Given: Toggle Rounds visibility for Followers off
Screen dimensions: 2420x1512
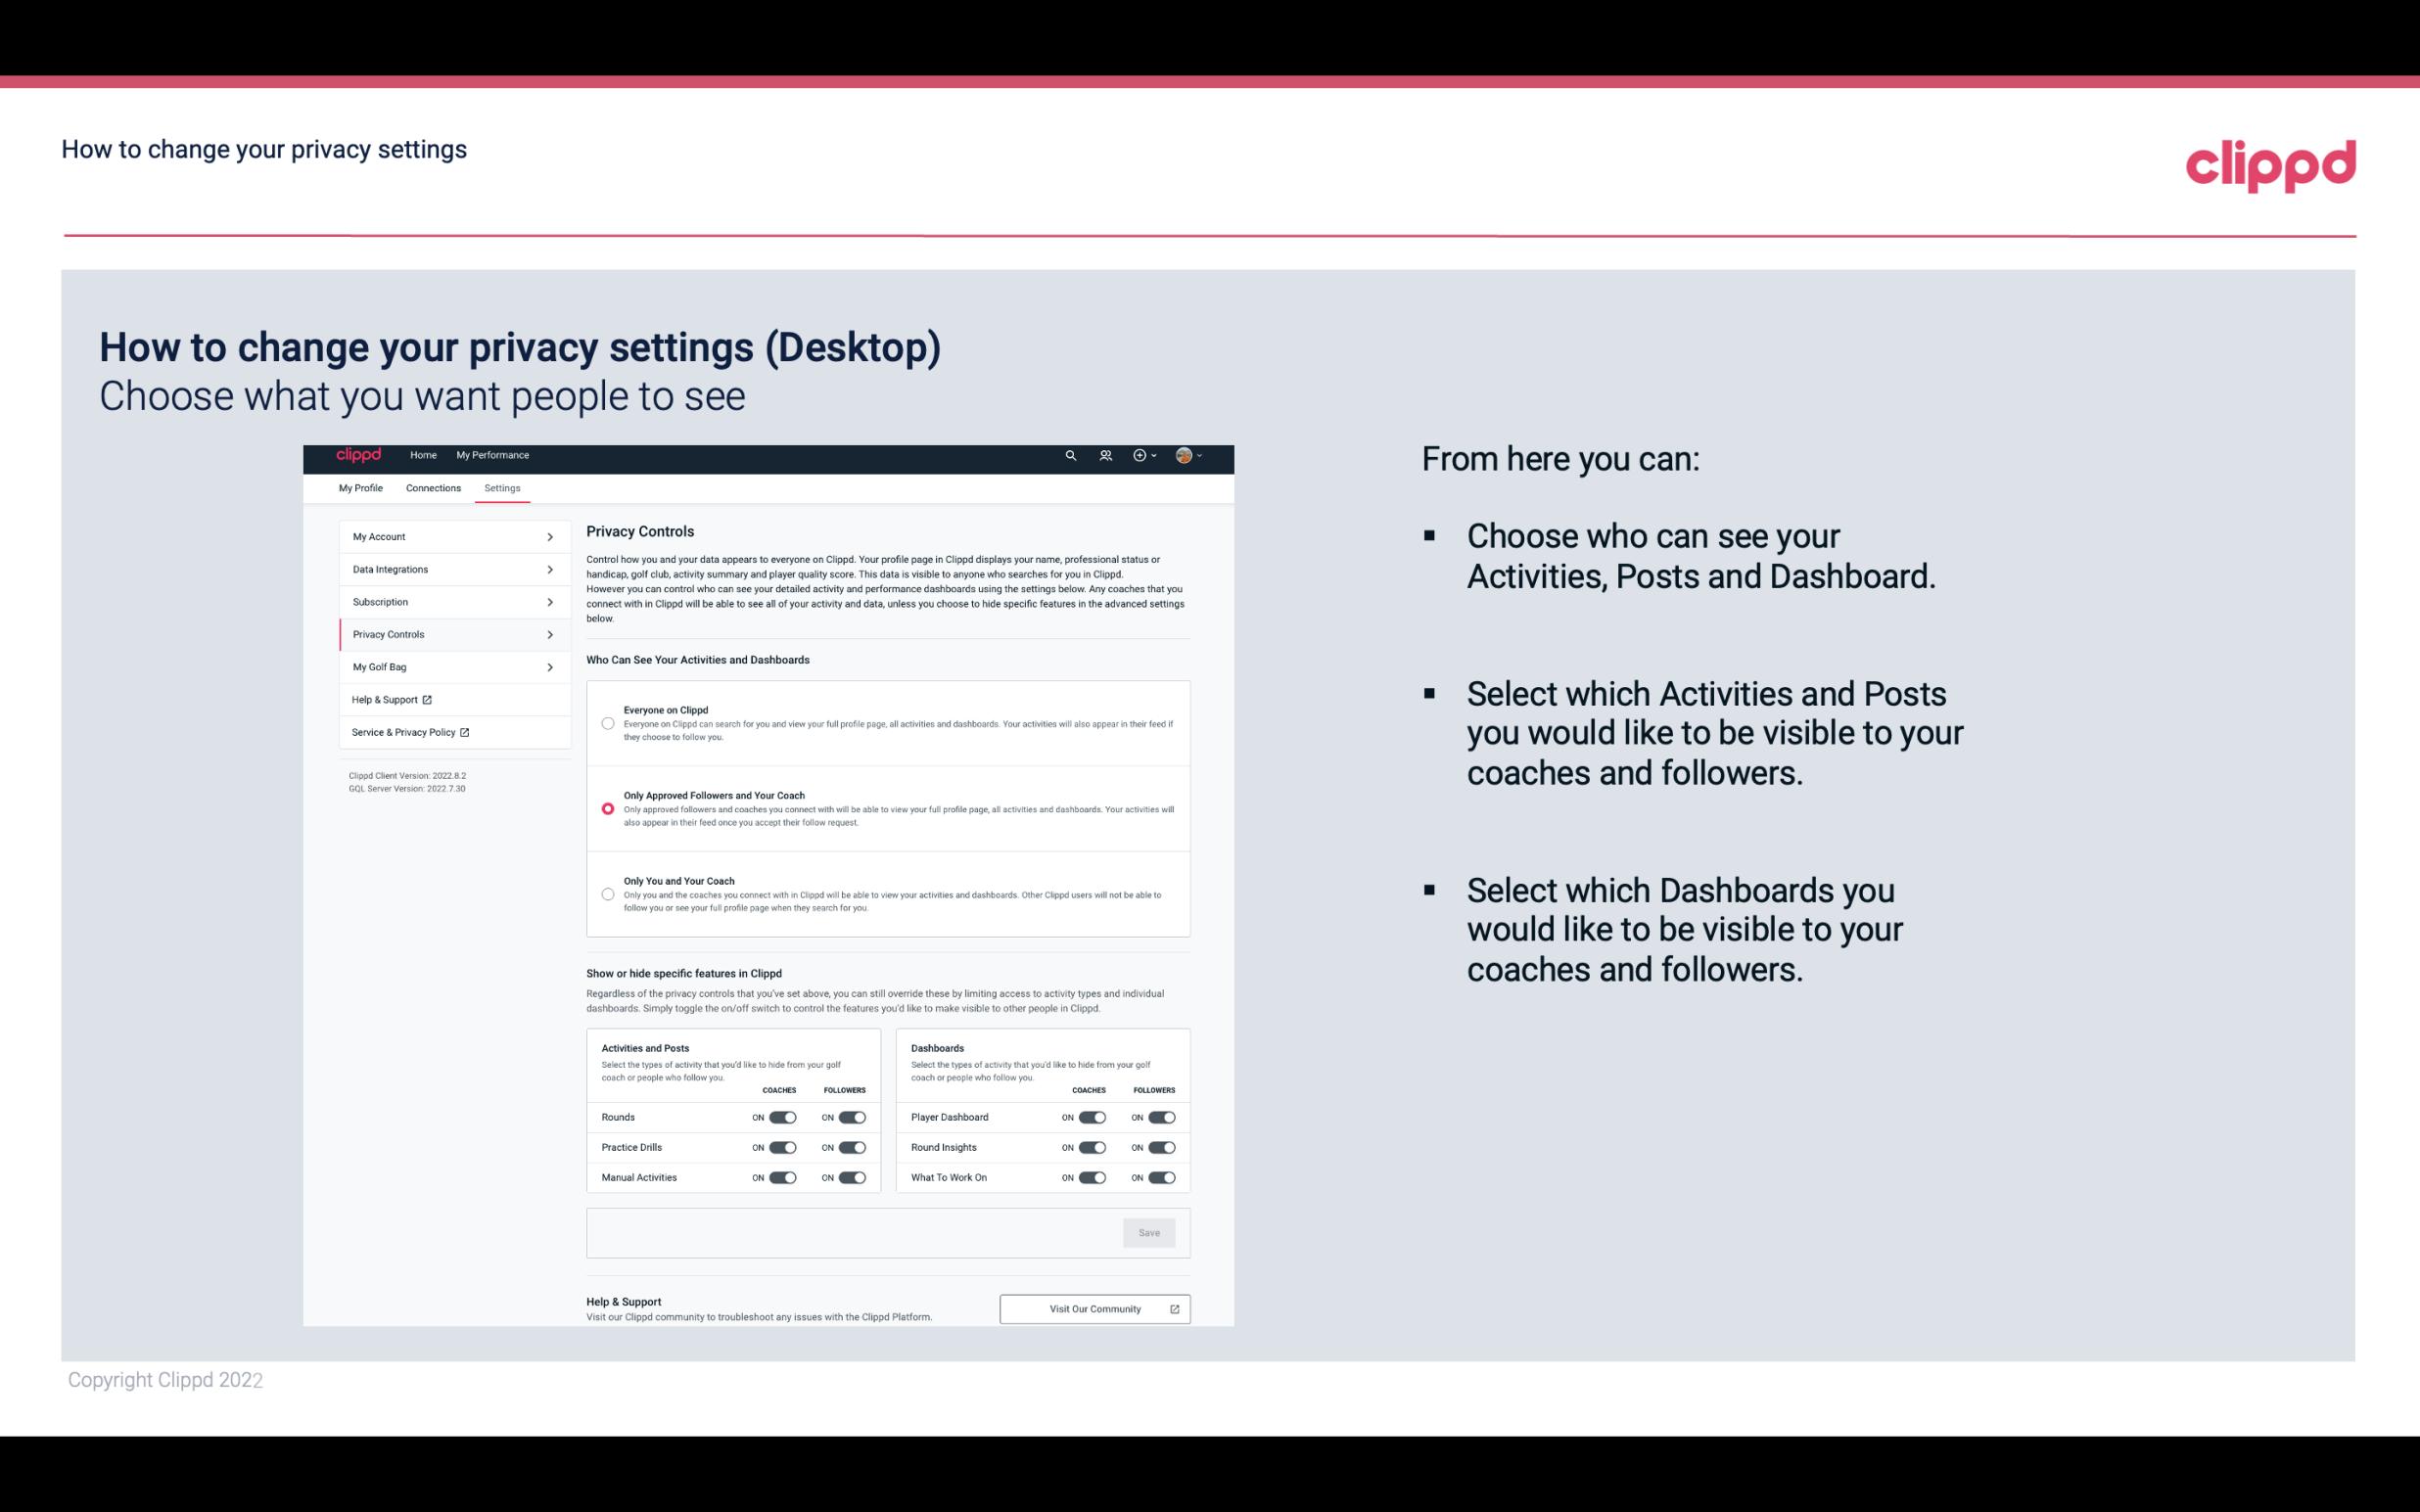Looking at the screenshot, I should point(852,1117).
